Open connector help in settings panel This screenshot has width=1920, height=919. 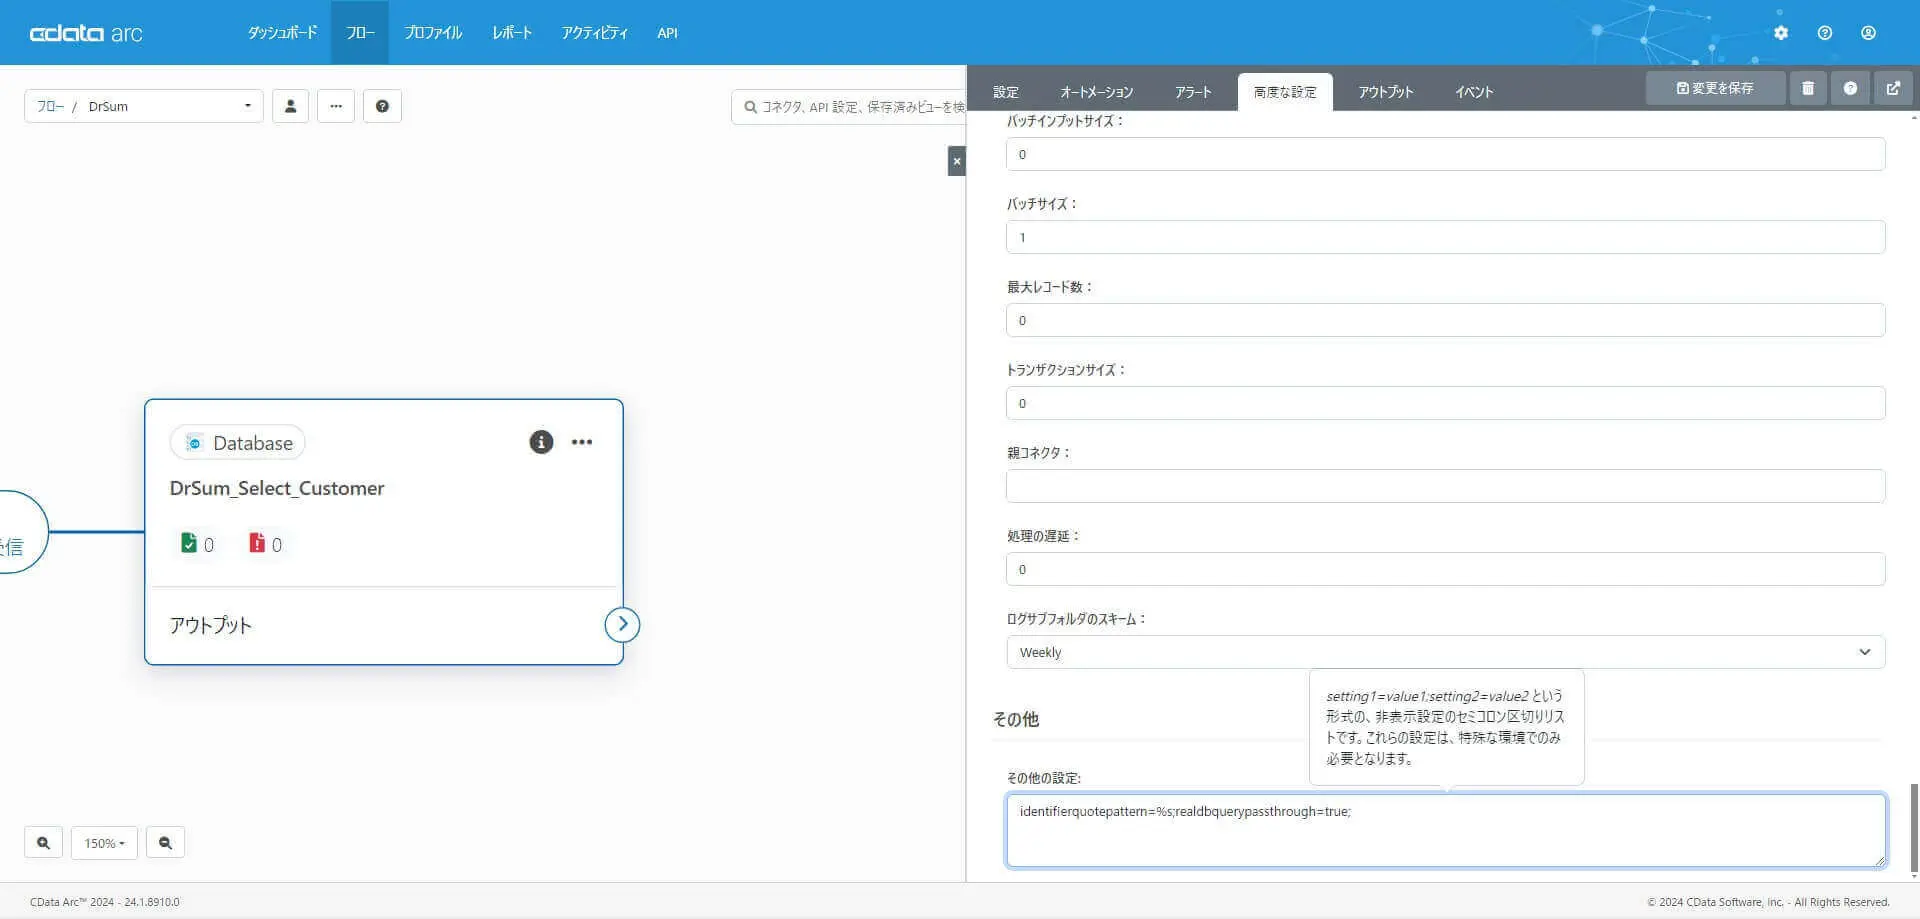click(x=1851, y=88)
